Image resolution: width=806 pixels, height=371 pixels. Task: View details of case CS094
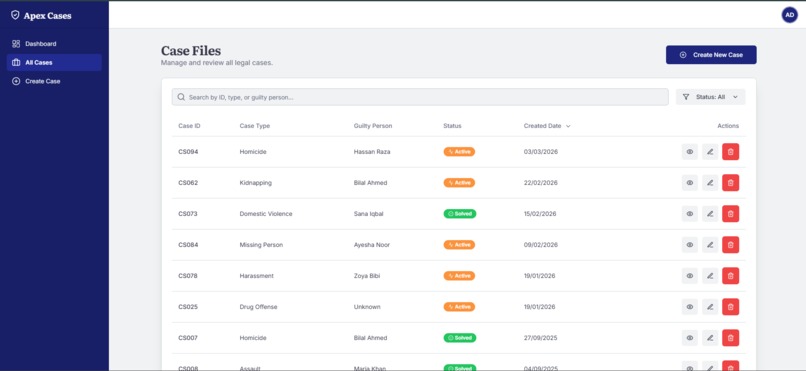pyautogui.click(x=690, y=152)
